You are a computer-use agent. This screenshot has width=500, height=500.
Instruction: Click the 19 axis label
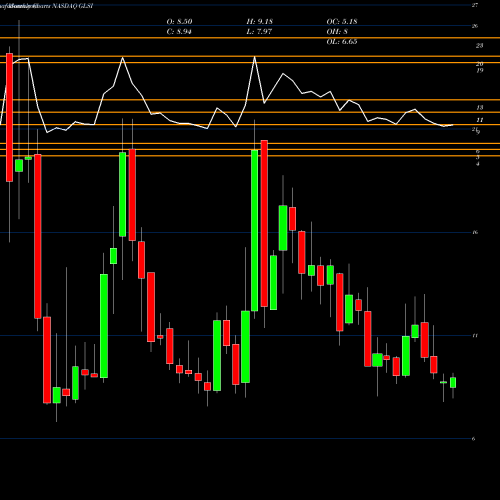479,71
